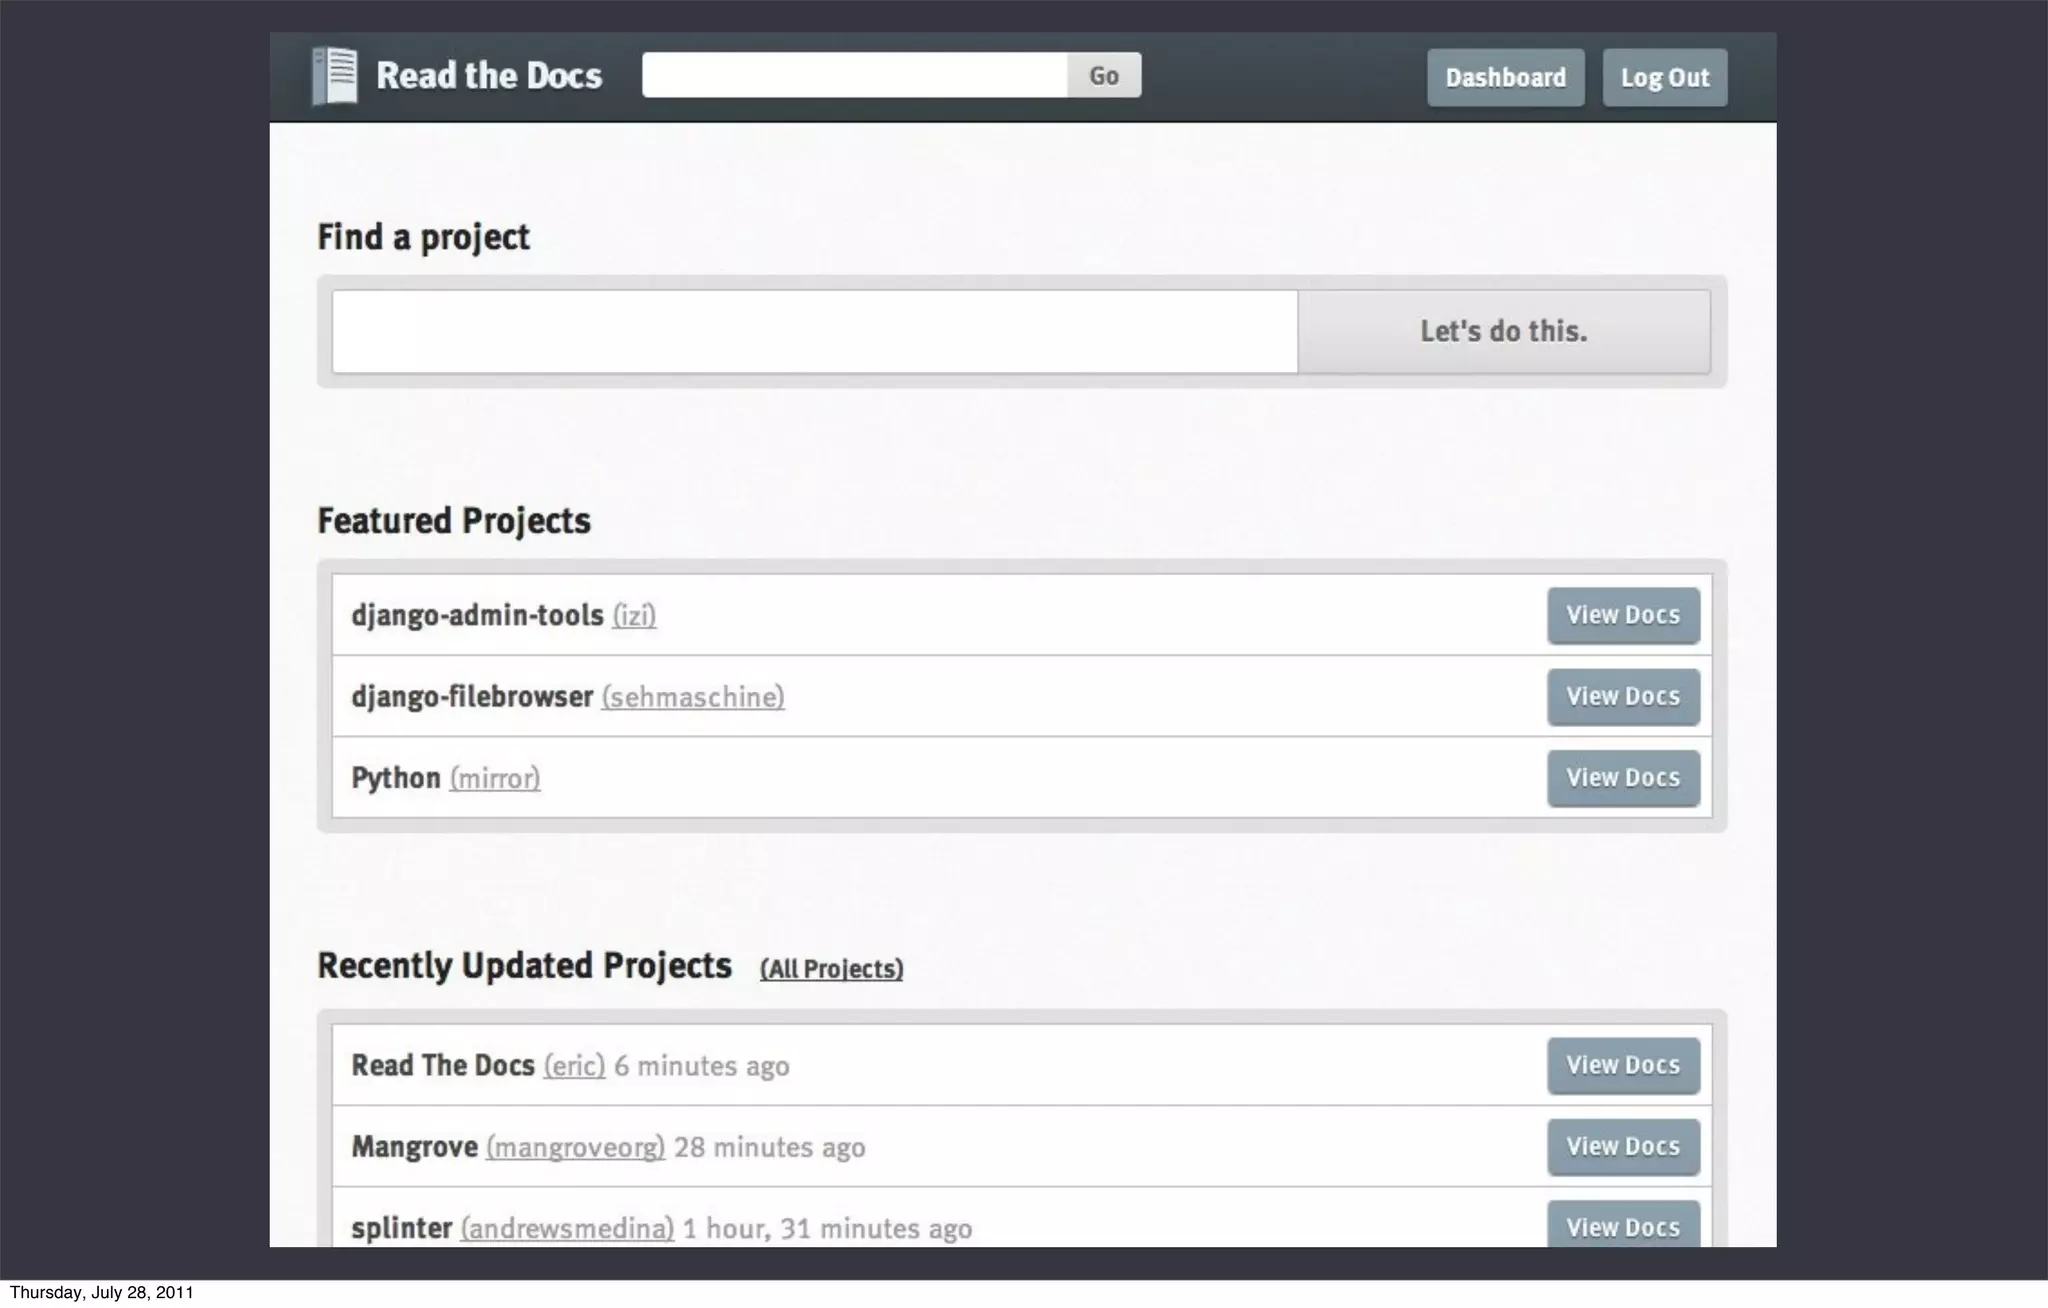Viewport: 2048px width, 1308px height.
Task: Open the All Projects link
Action: (x=831, y=969)
